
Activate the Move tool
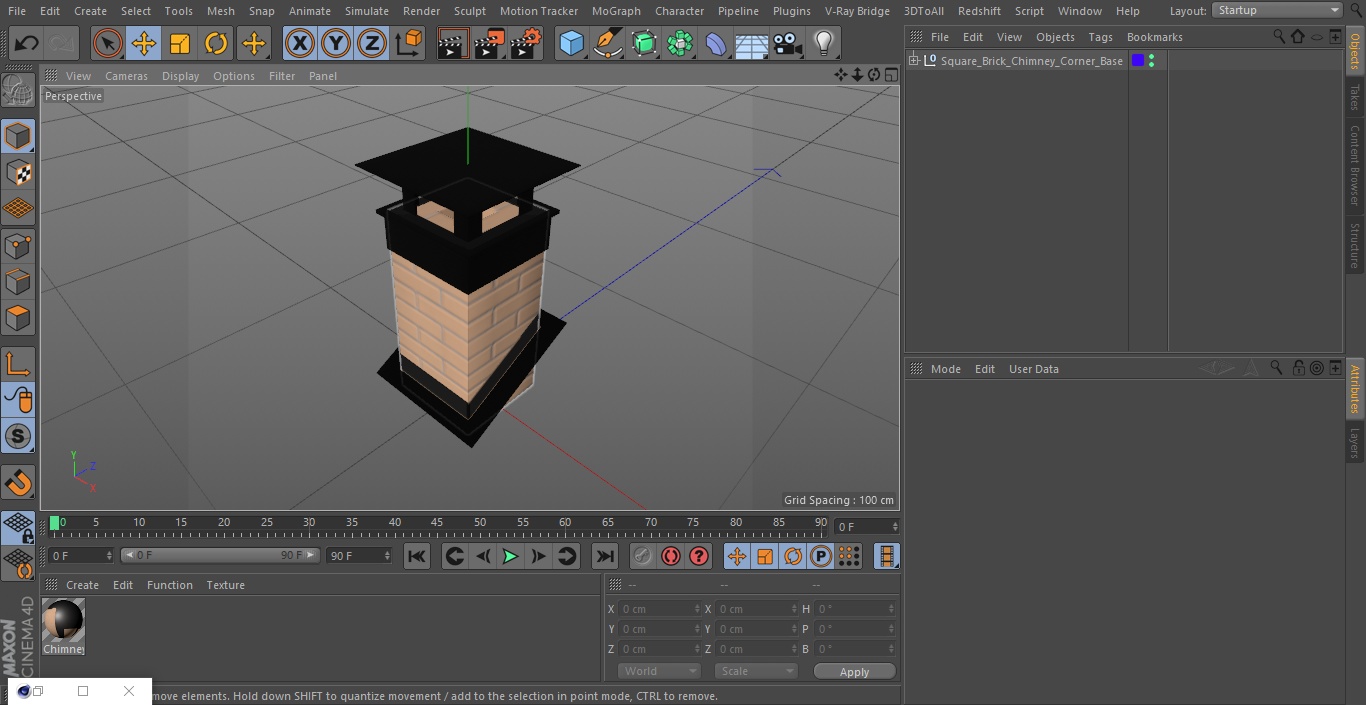coord(144,44)
